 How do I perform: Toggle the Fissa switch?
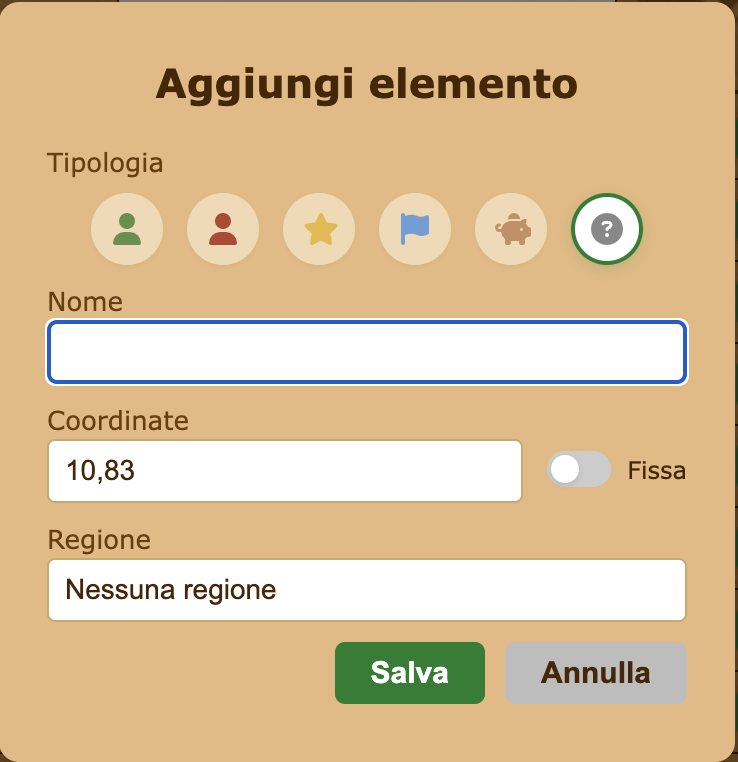pyautogui.click(x=579, y=469)
